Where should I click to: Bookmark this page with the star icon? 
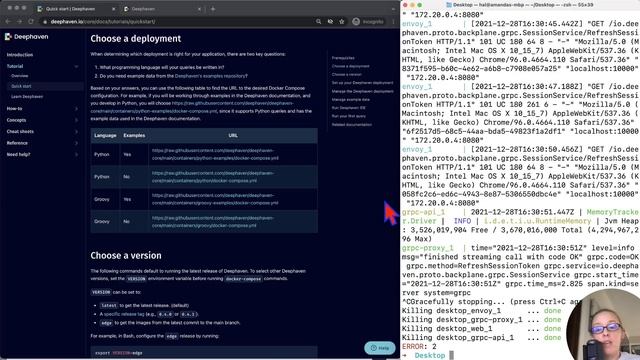click(342, 22)
